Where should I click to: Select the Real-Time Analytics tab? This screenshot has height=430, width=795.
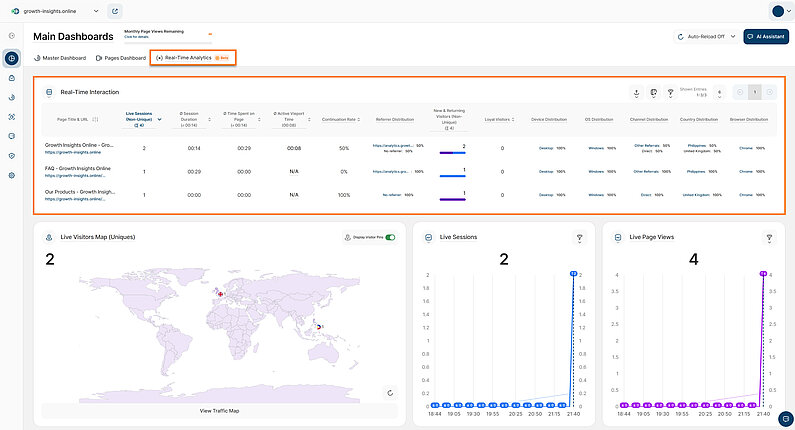pos(193,58)
